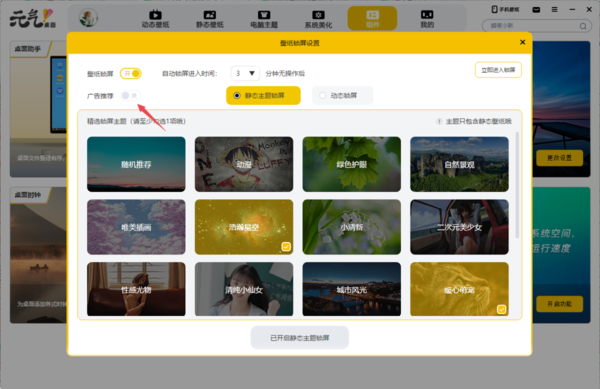
Task: Uncheck the checkbox on 浩瀚星空
Action: (286, 247)
